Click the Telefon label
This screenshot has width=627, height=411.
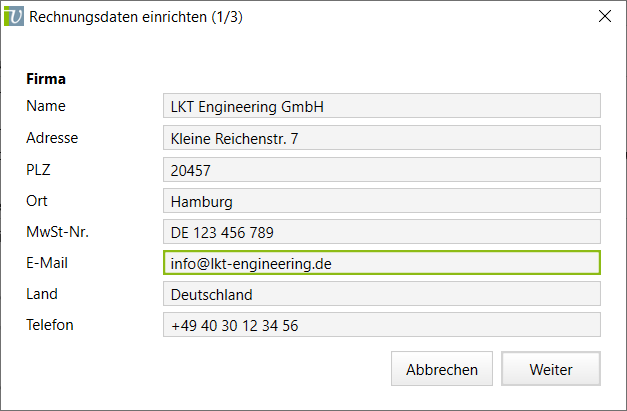(50, 325)
